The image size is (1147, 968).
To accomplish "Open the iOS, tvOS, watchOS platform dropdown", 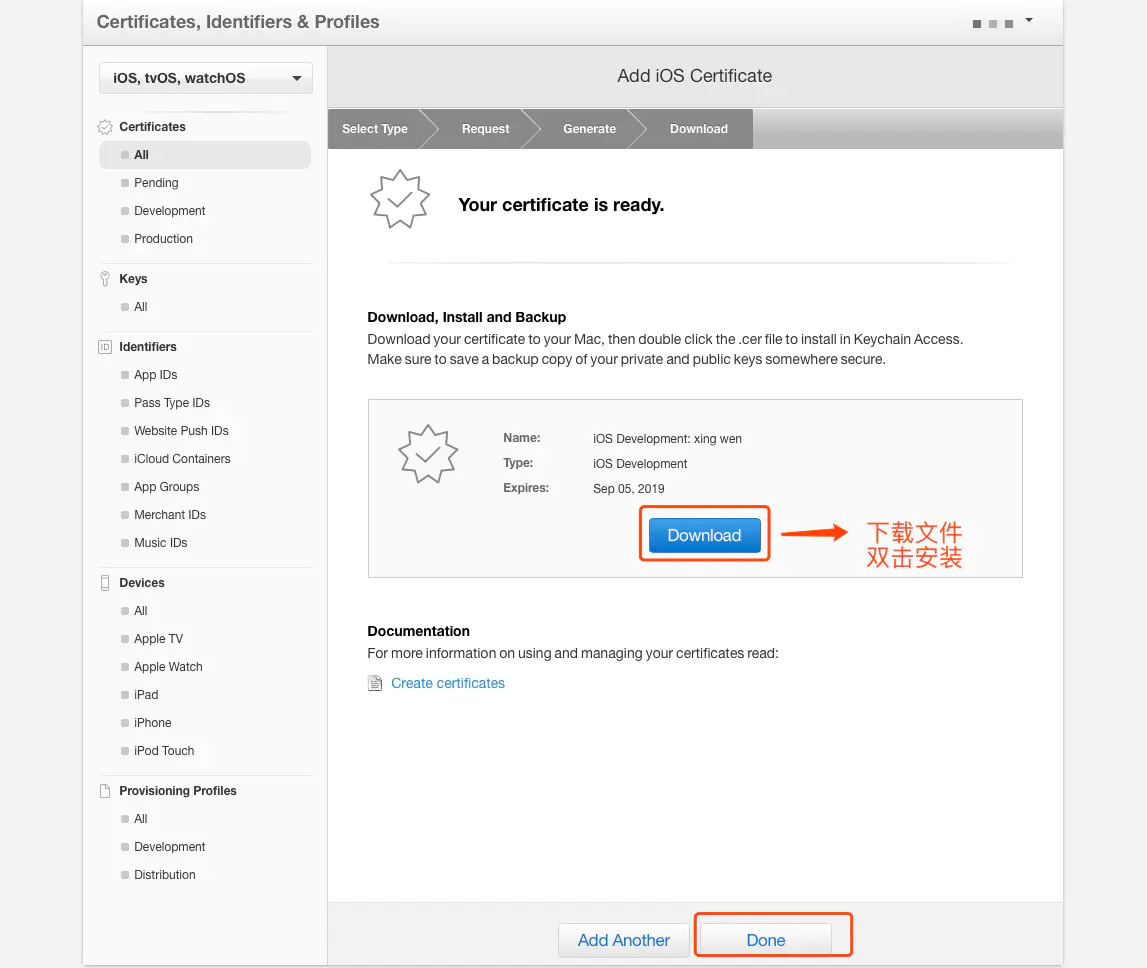I will pyautogui.click(x=206, y=78).
